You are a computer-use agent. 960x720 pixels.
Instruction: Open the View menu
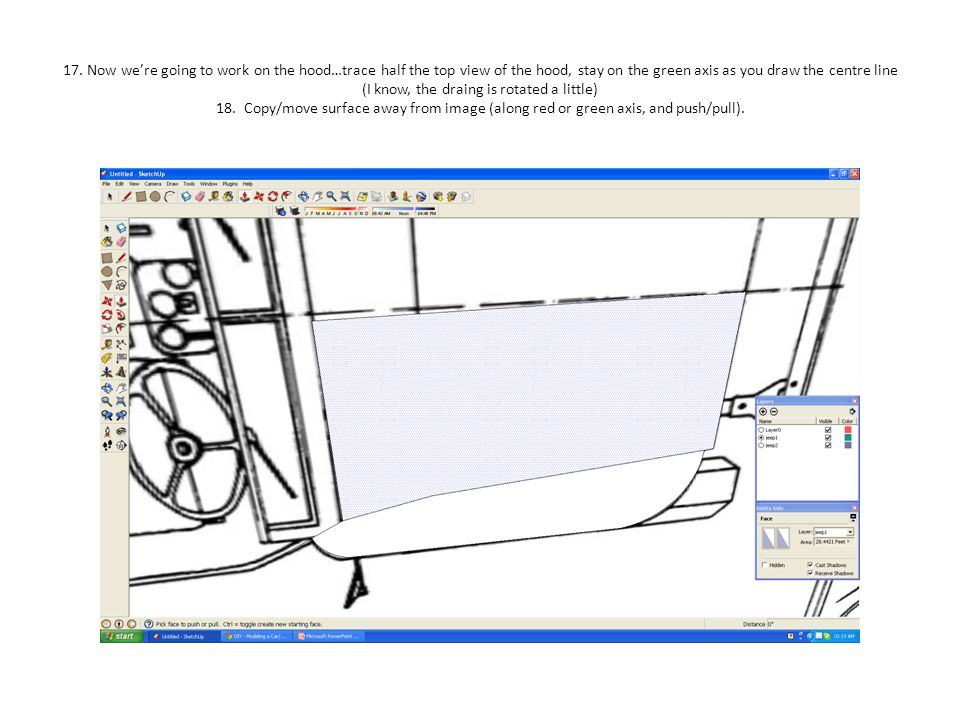(x=134, y=184)
